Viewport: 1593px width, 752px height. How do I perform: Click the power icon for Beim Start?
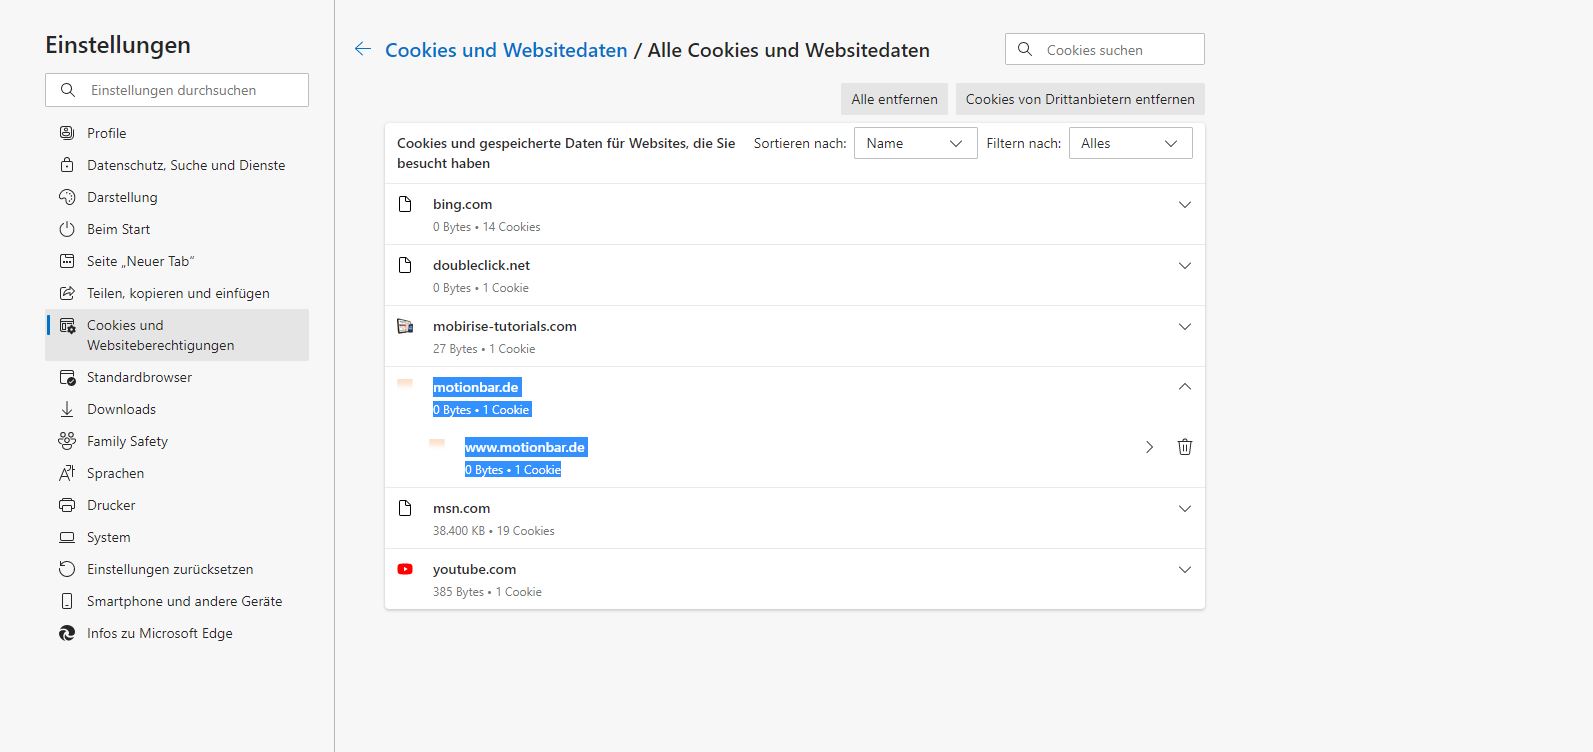tap(67, 229)
